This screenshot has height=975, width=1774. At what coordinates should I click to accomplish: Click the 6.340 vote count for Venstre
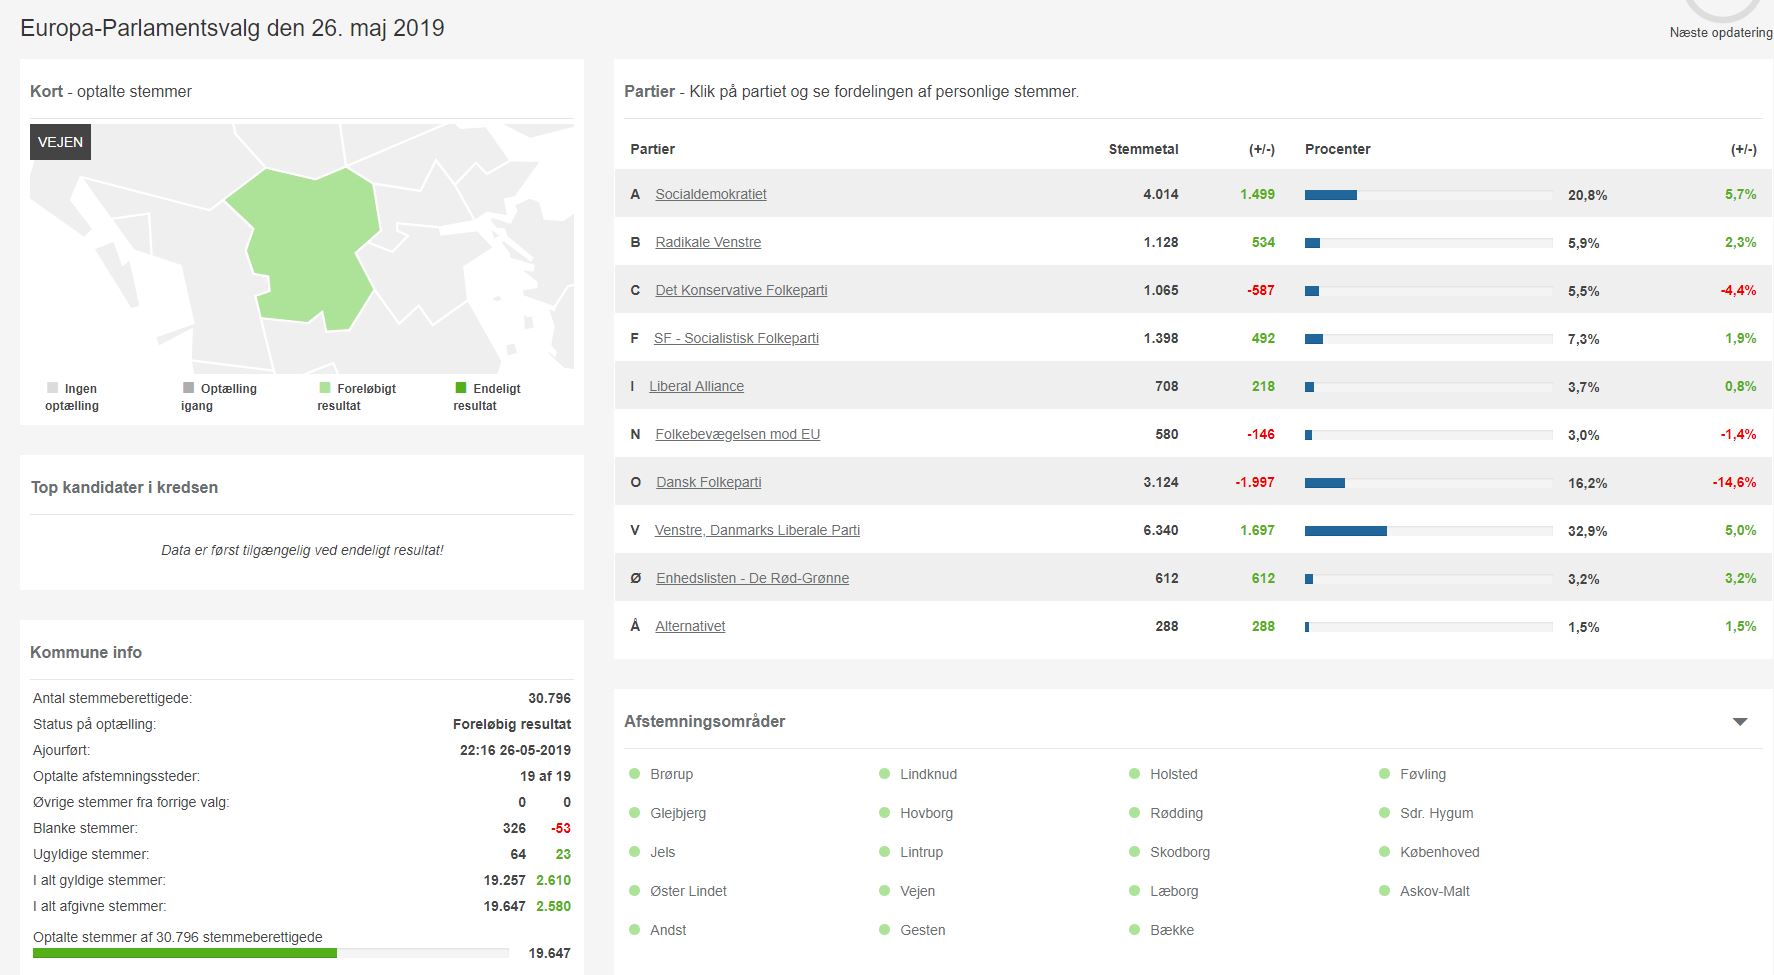pyautogui.click(x=1160, y=530)
